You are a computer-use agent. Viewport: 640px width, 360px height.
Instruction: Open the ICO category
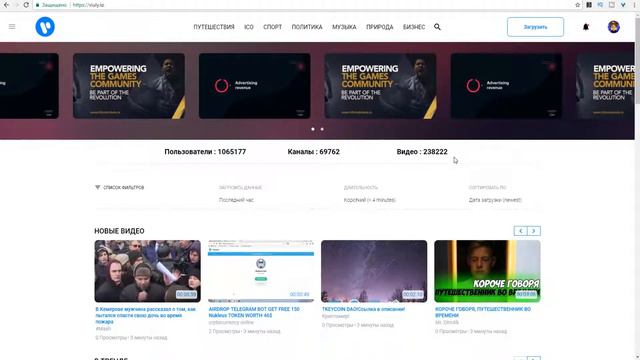(249, 27)
